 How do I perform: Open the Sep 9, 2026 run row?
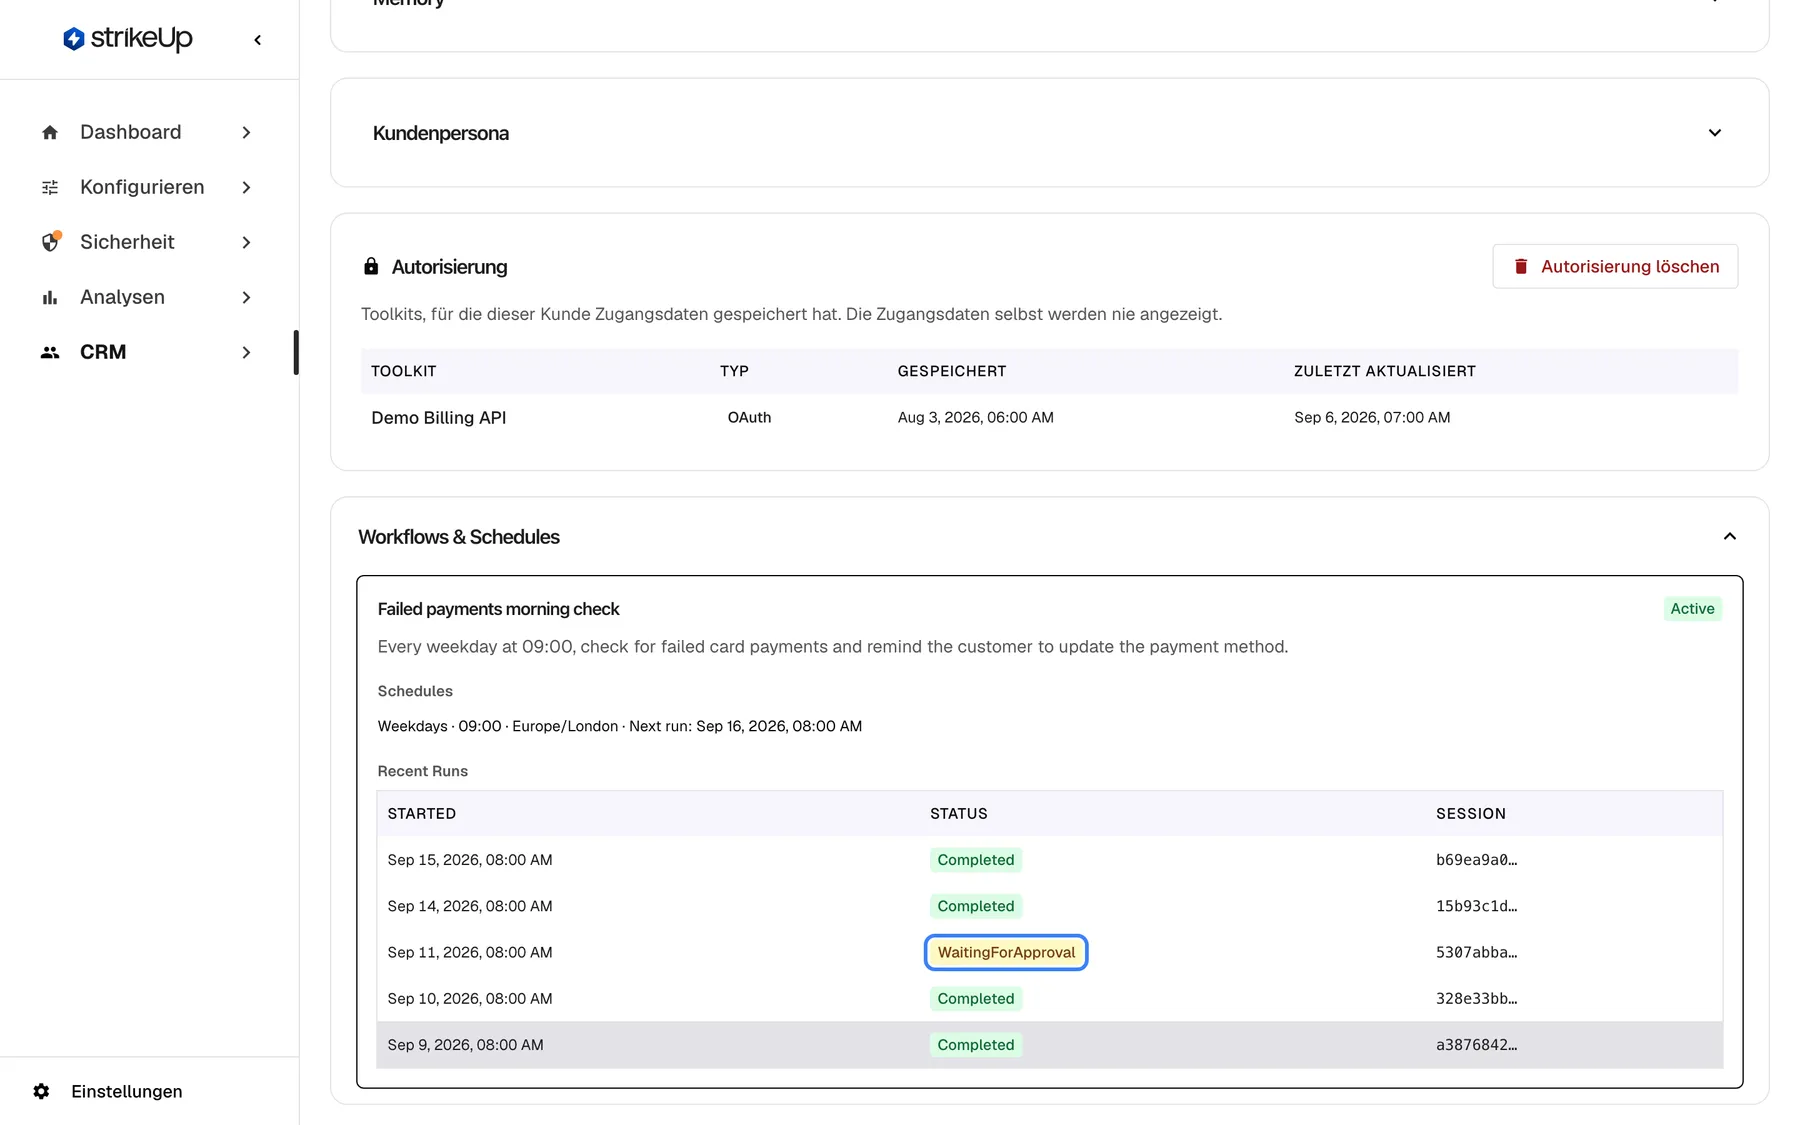tap(1049, 1045)
